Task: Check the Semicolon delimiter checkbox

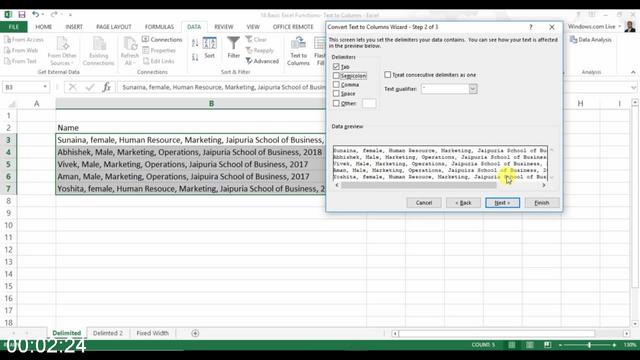Action: point(336,76)
